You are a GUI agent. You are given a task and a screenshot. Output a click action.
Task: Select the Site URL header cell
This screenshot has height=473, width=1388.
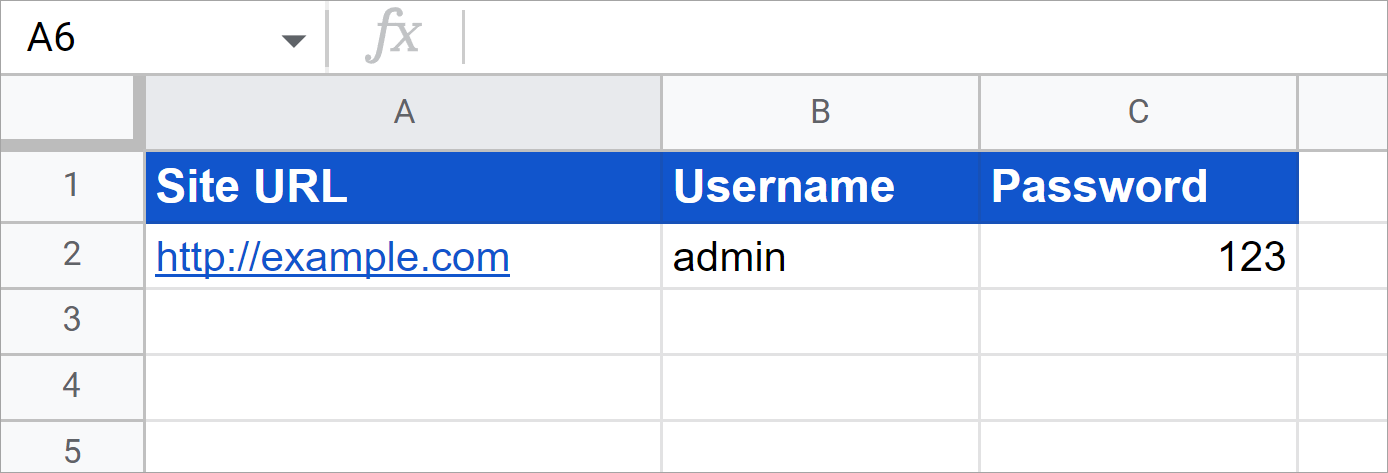point(404,186)
